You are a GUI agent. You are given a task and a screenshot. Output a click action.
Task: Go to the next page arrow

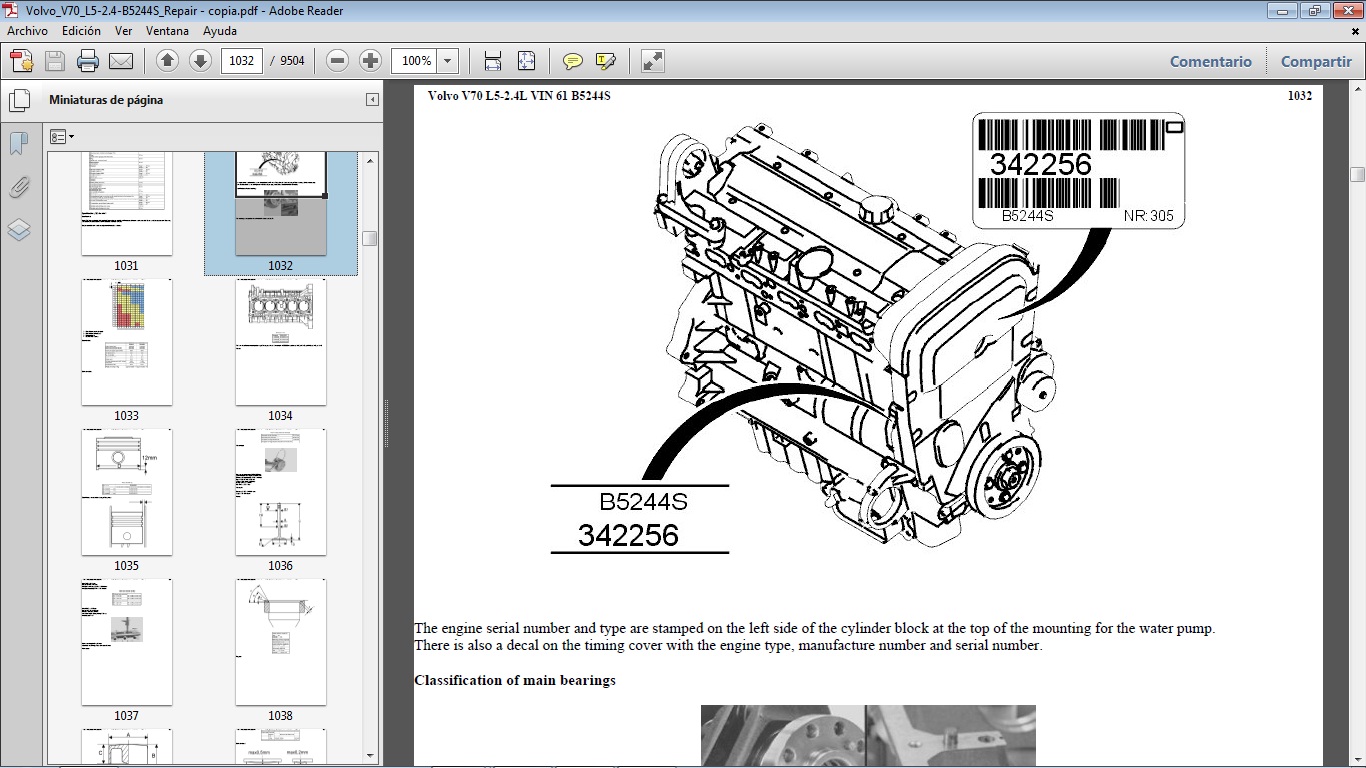[x=200, y=61]
